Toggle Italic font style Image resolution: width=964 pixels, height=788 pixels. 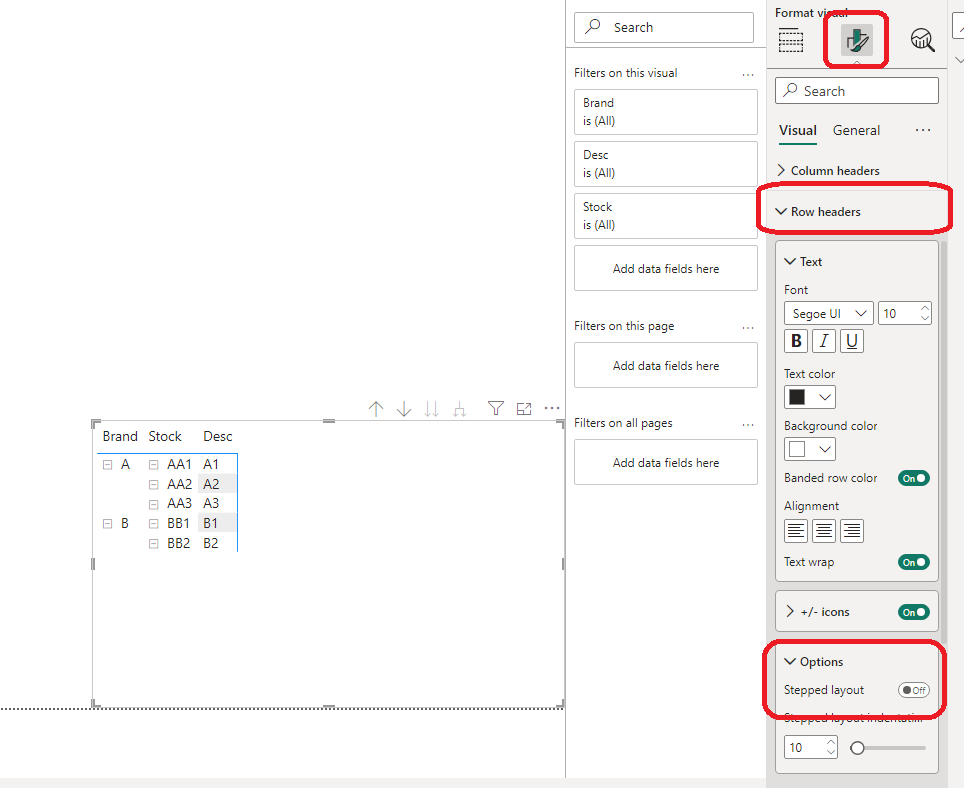tap(824, 341)
